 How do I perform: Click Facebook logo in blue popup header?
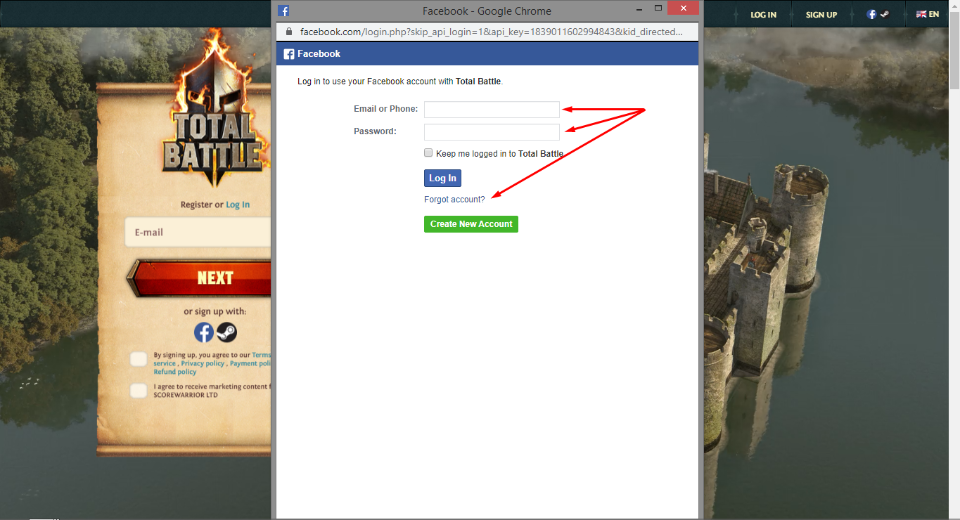pos(289,54)
